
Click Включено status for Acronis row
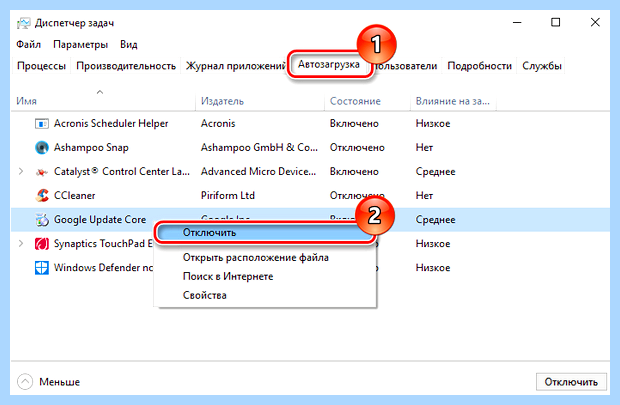tap(354, 123)
